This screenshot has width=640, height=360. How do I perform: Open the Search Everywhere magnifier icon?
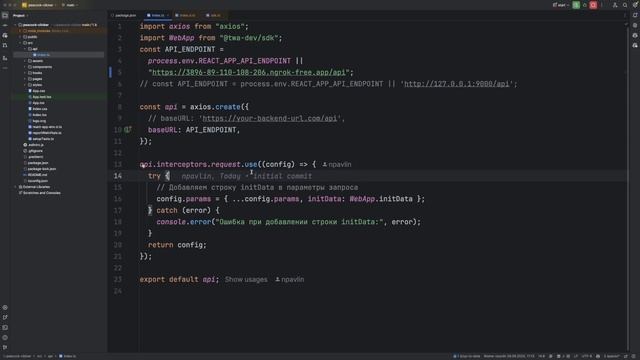tap(625, 5)
